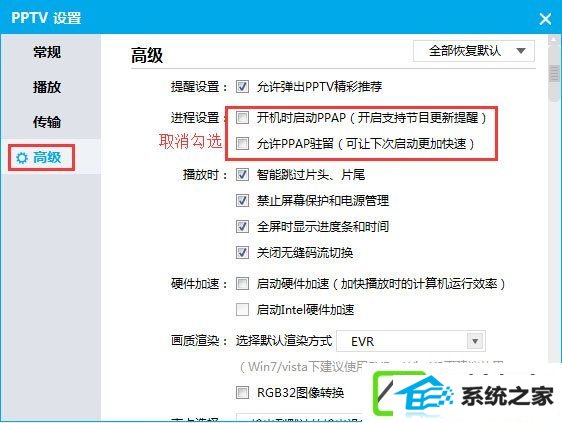Enable the 允许PPAP驻留 checkbox

click(x=242, y=143)
